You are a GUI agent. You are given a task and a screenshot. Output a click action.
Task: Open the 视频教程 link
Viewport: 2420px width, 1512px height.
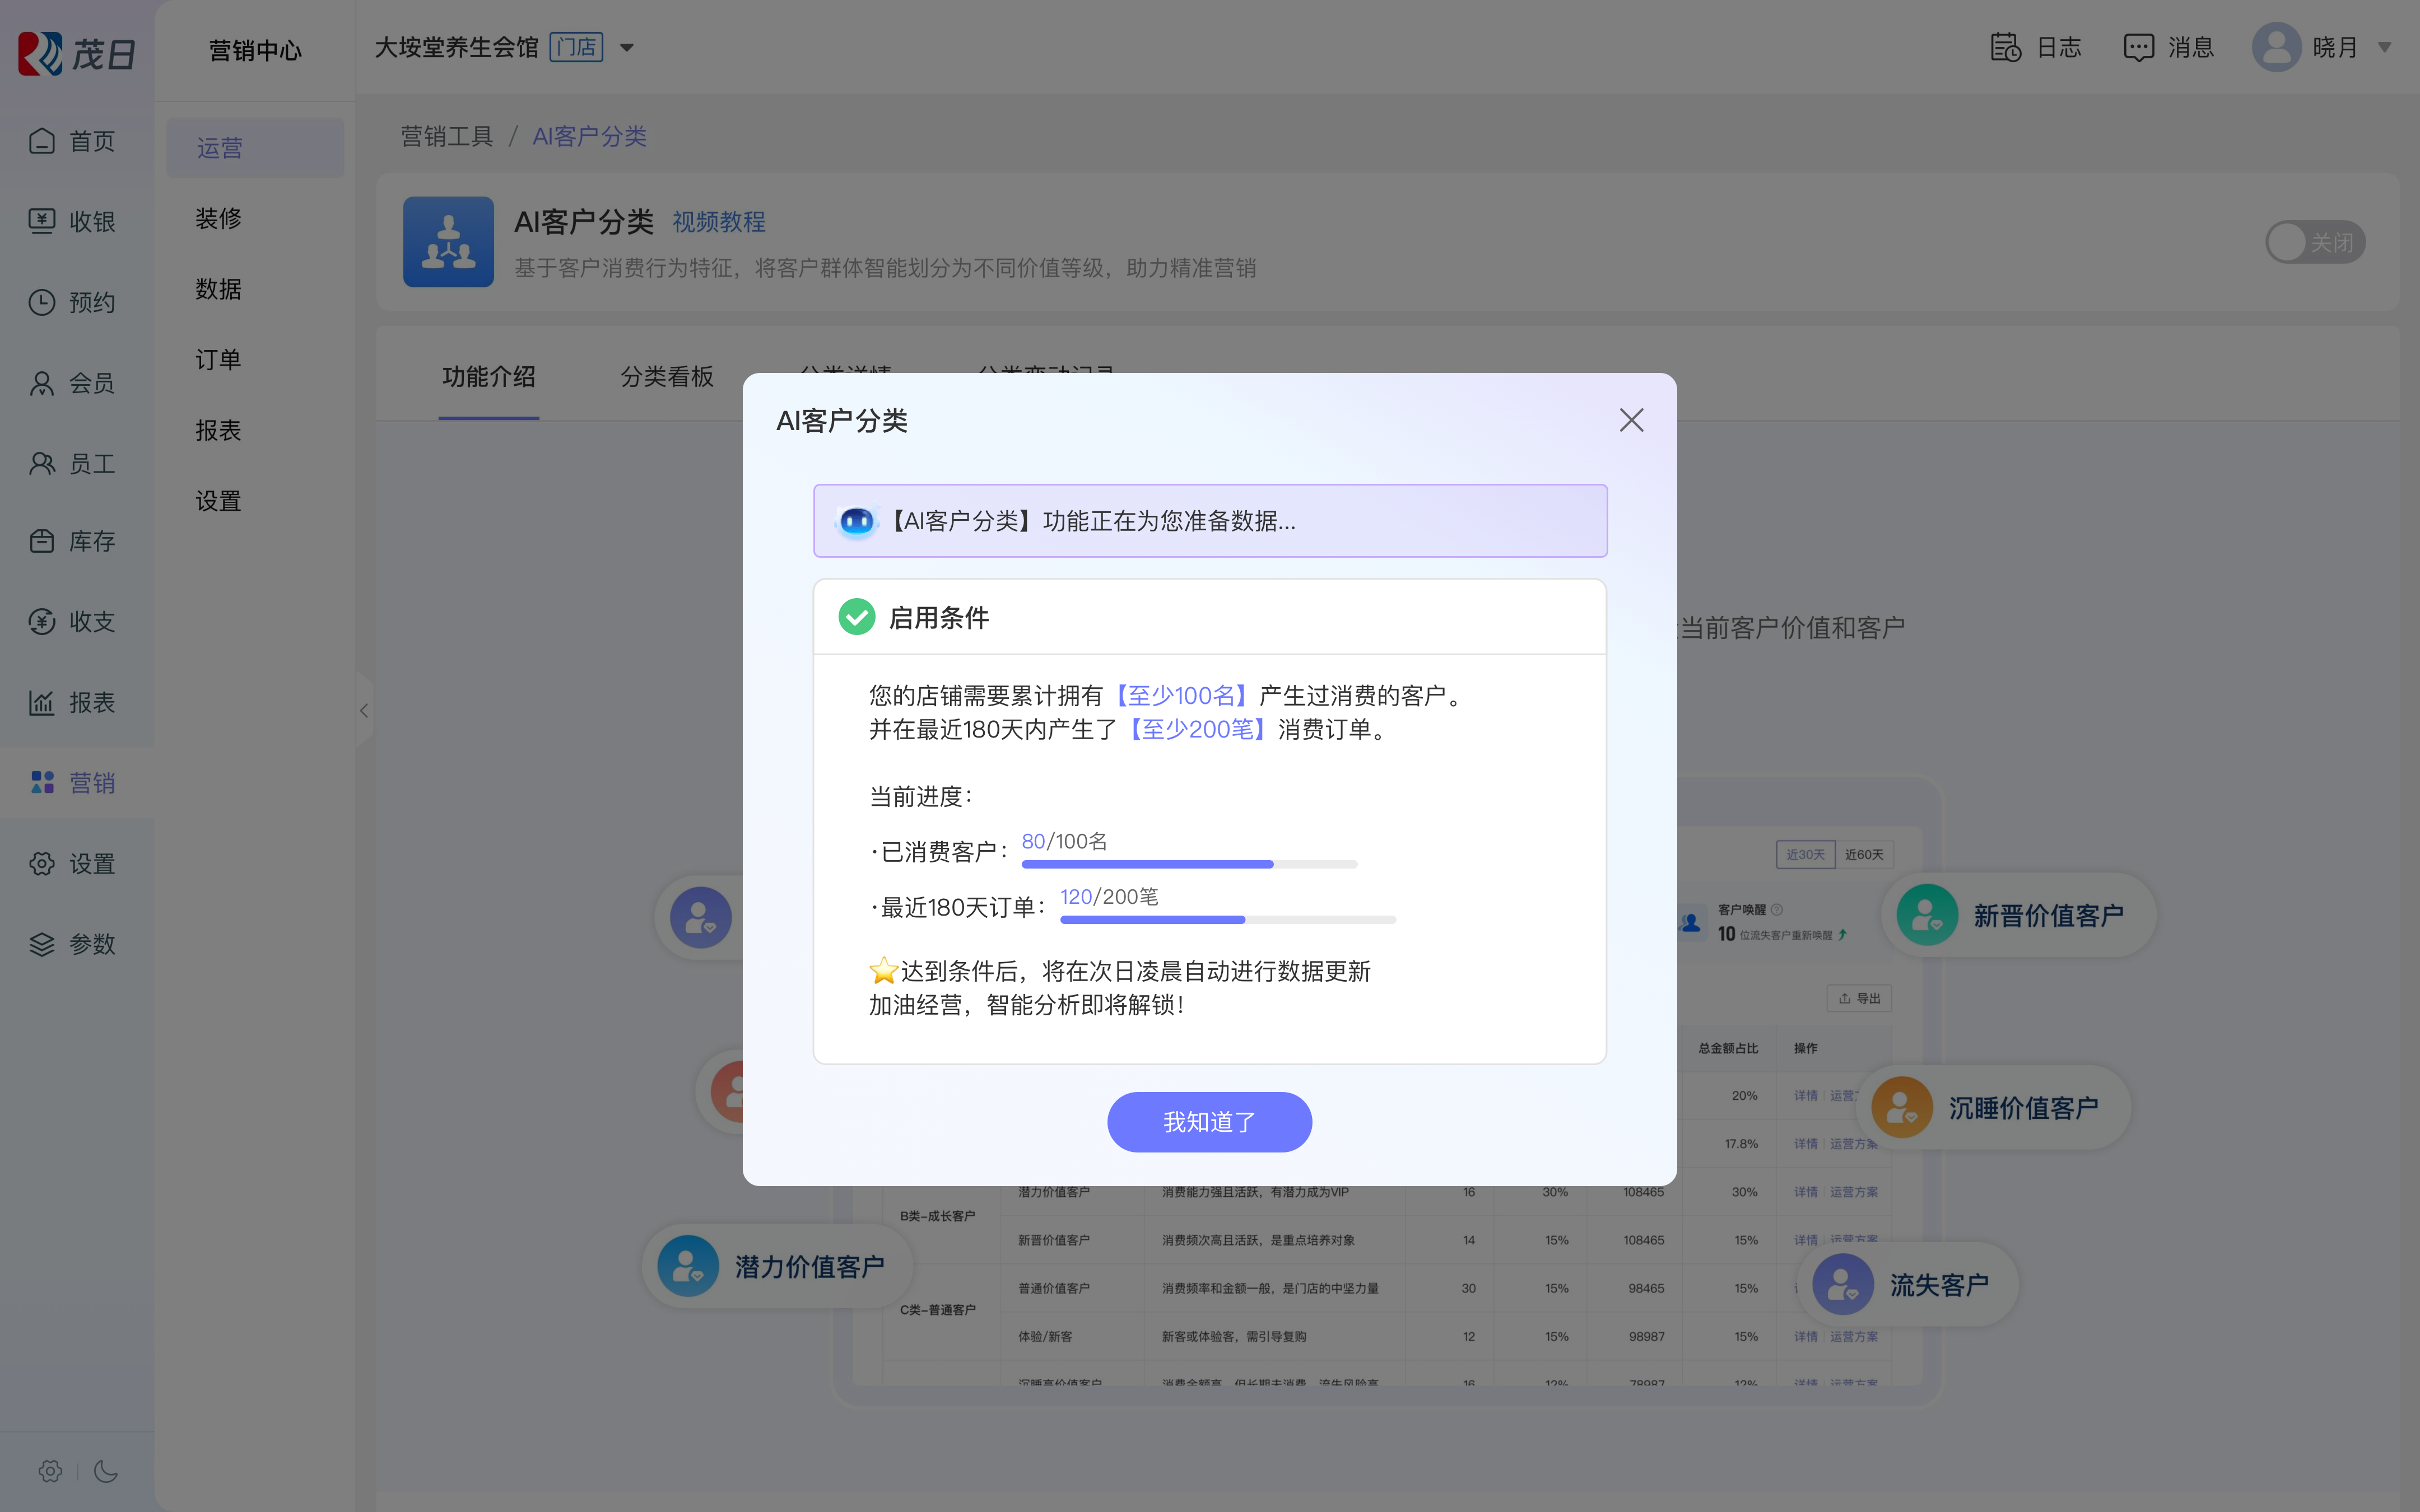(x=718, y=221)
